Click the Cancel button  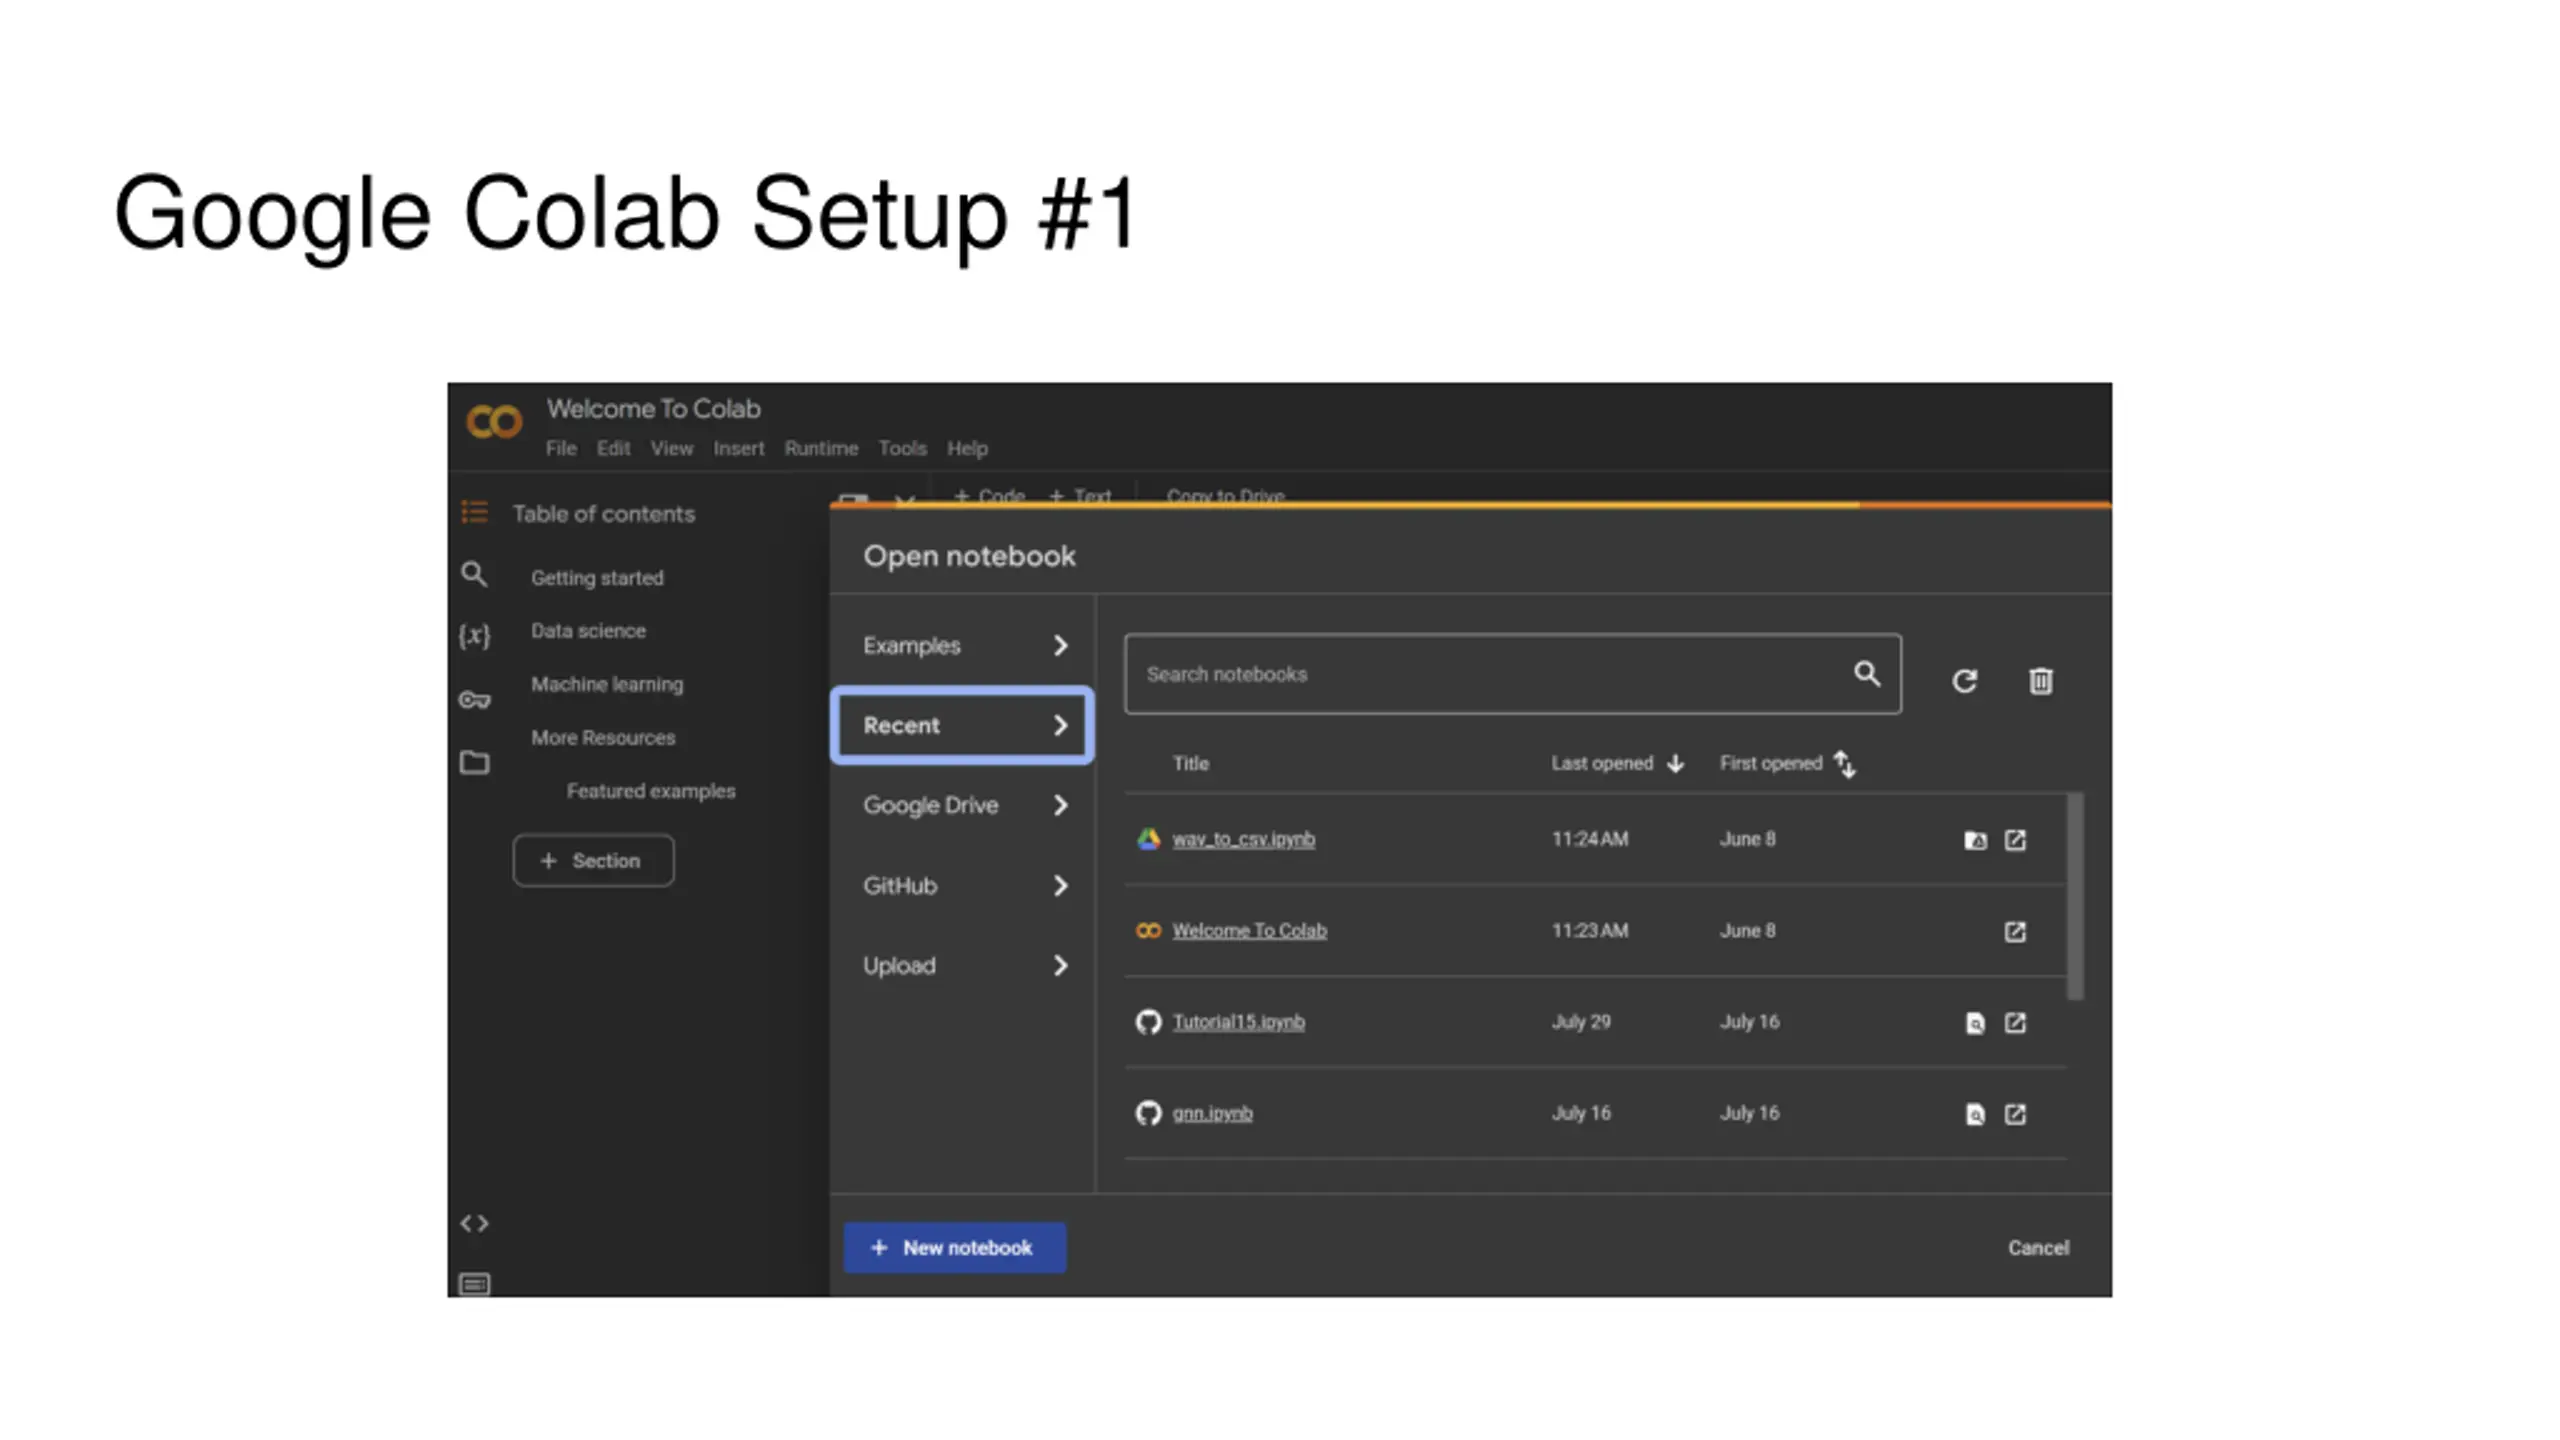tap(2038, 1248)
